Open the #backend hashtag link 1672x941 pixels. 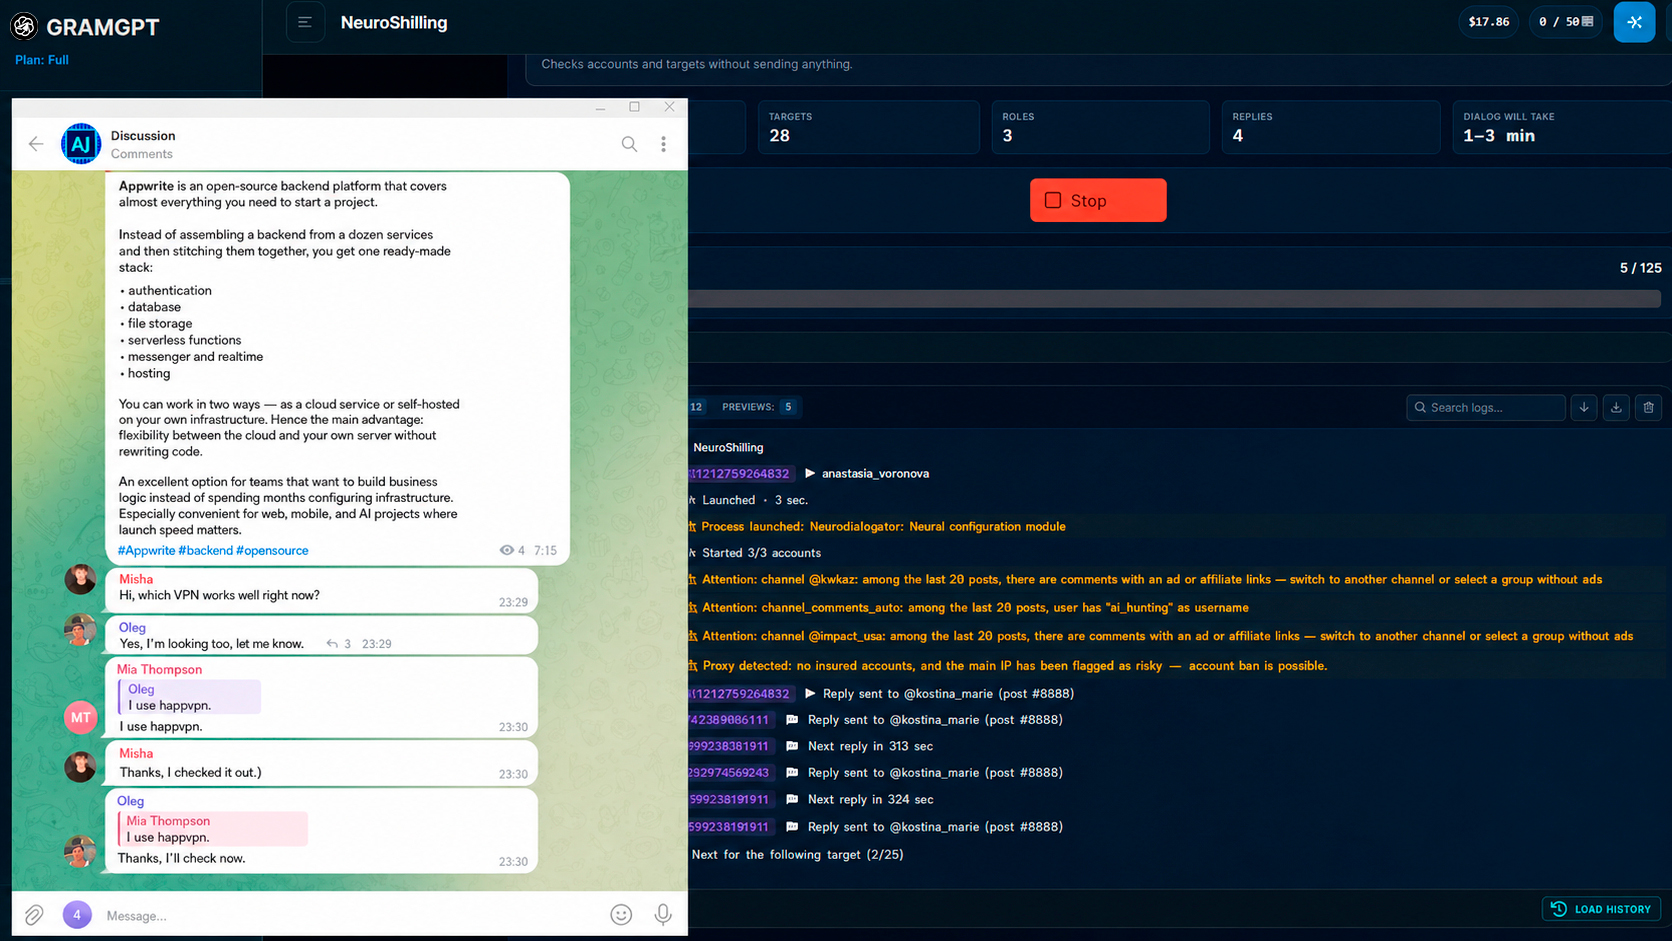(205, 550)
